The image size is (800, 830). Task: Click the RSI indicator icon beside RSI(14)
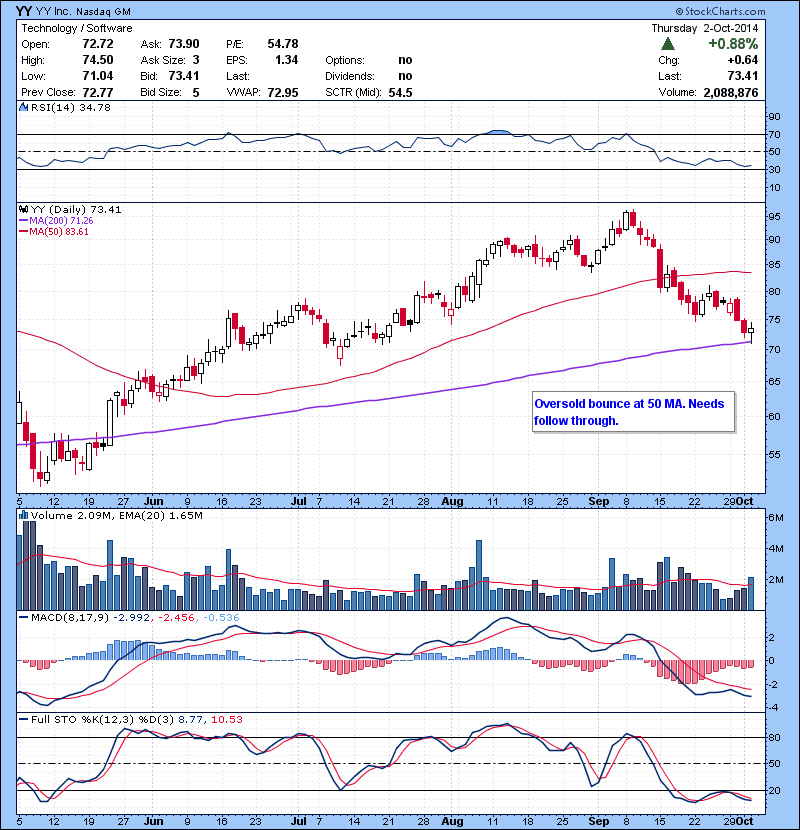point(23,107)
